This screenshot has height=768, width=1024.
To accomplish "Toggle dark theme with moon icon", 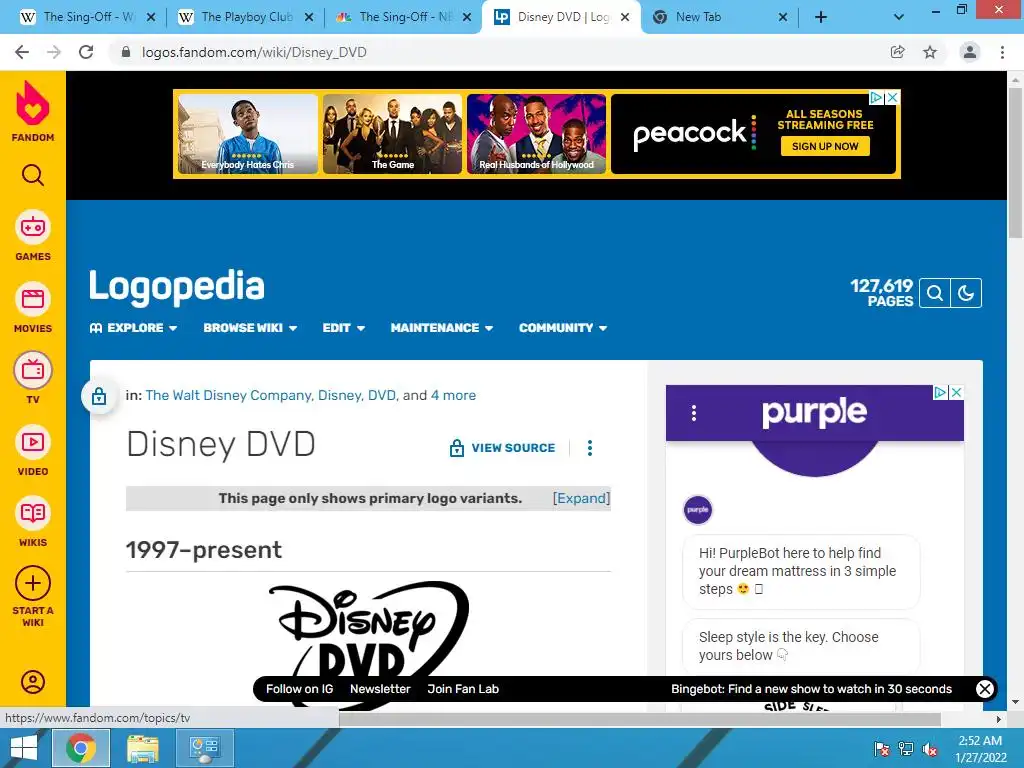I will pyautogui.click(x=966, y=293).
